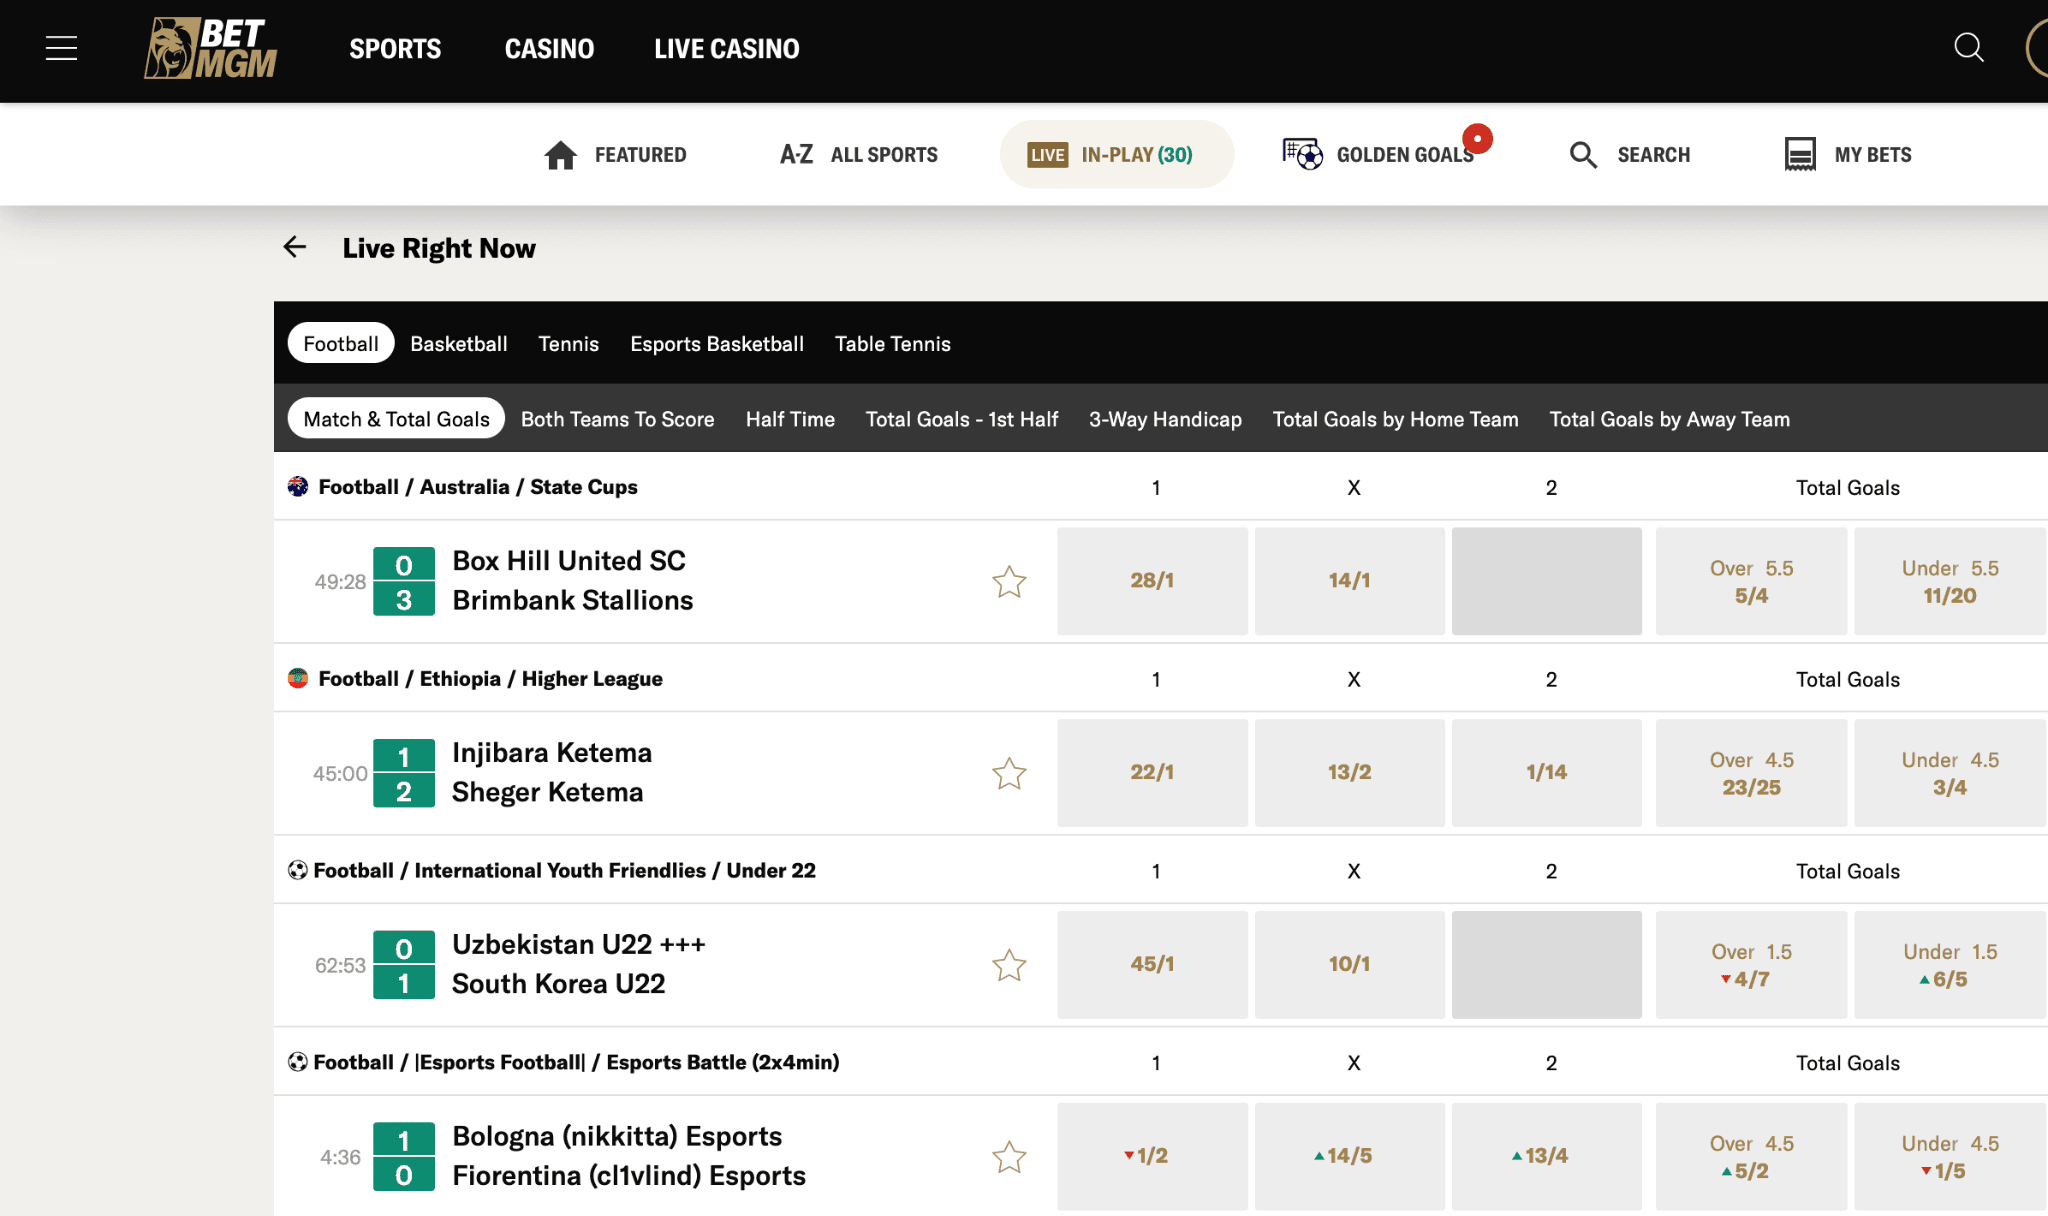Star the Injibara Ketema fixture

[x=1009, y=773]
